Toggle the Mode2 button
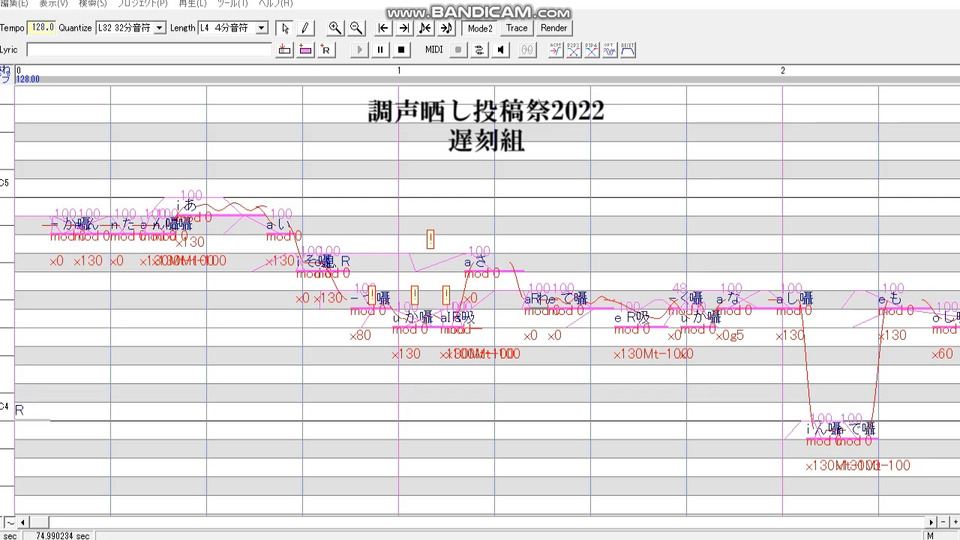960x540 pixels. coord(480,28)
